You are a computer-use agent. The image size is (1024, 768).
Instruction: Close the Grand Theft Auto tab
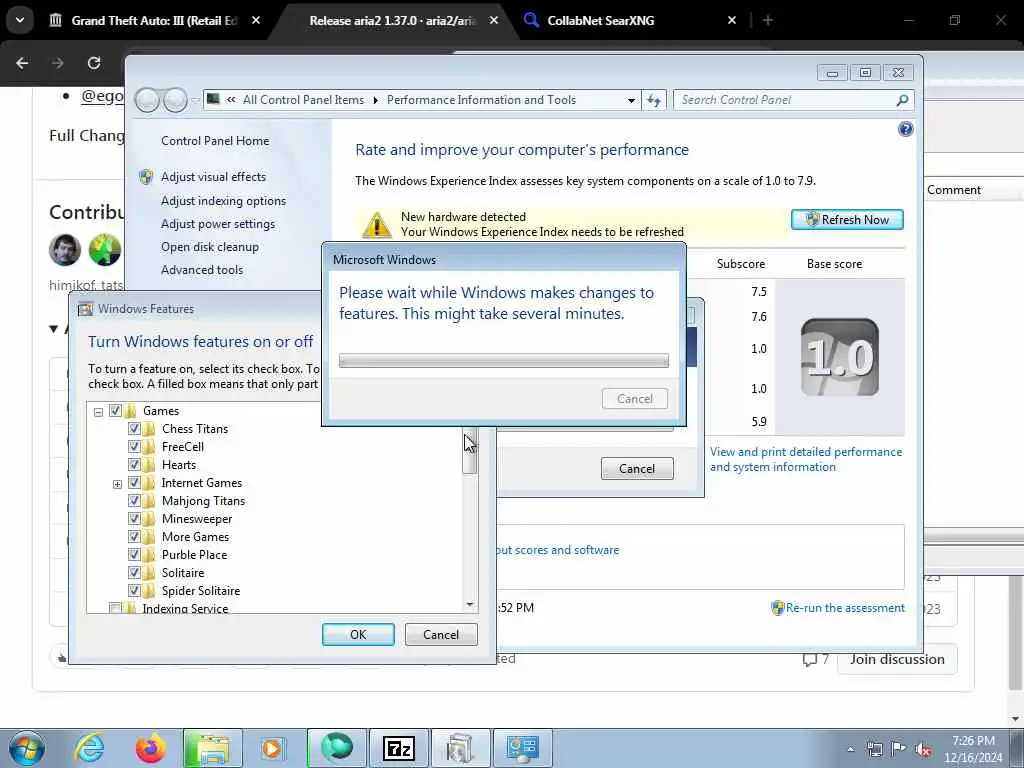(256, 20)
